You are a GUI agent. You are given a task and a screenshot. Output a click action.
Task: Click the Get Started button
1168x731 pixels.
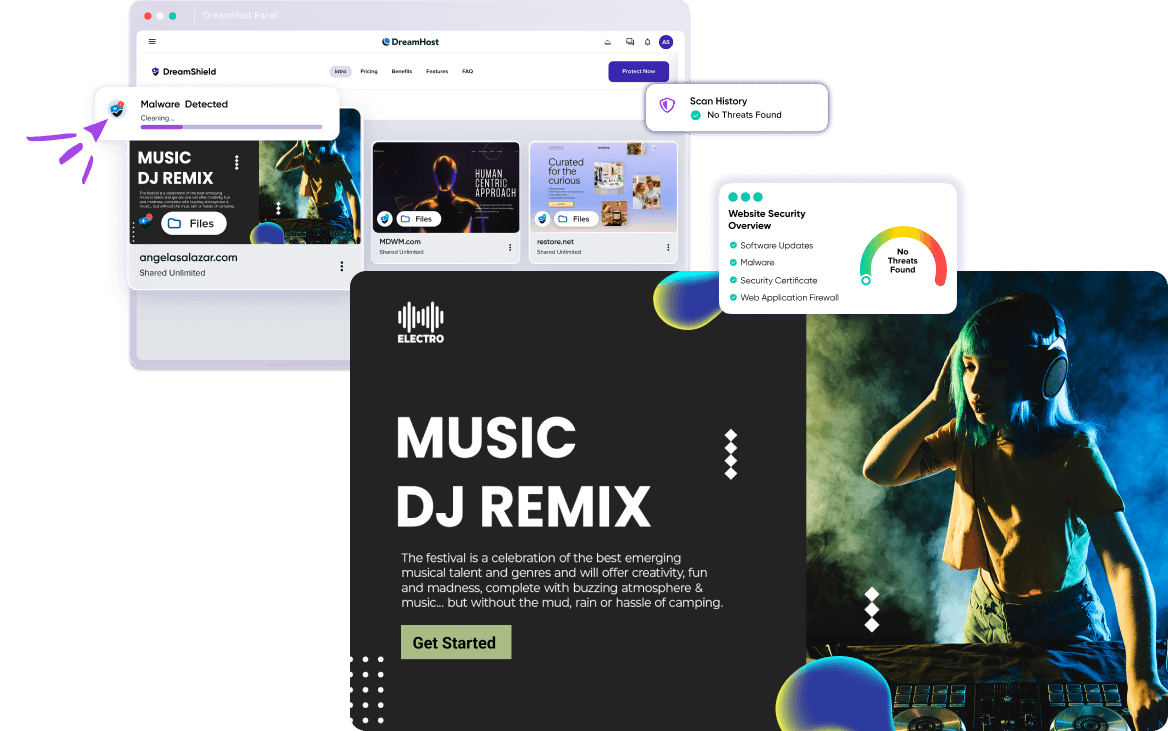(x=455, y=643)
